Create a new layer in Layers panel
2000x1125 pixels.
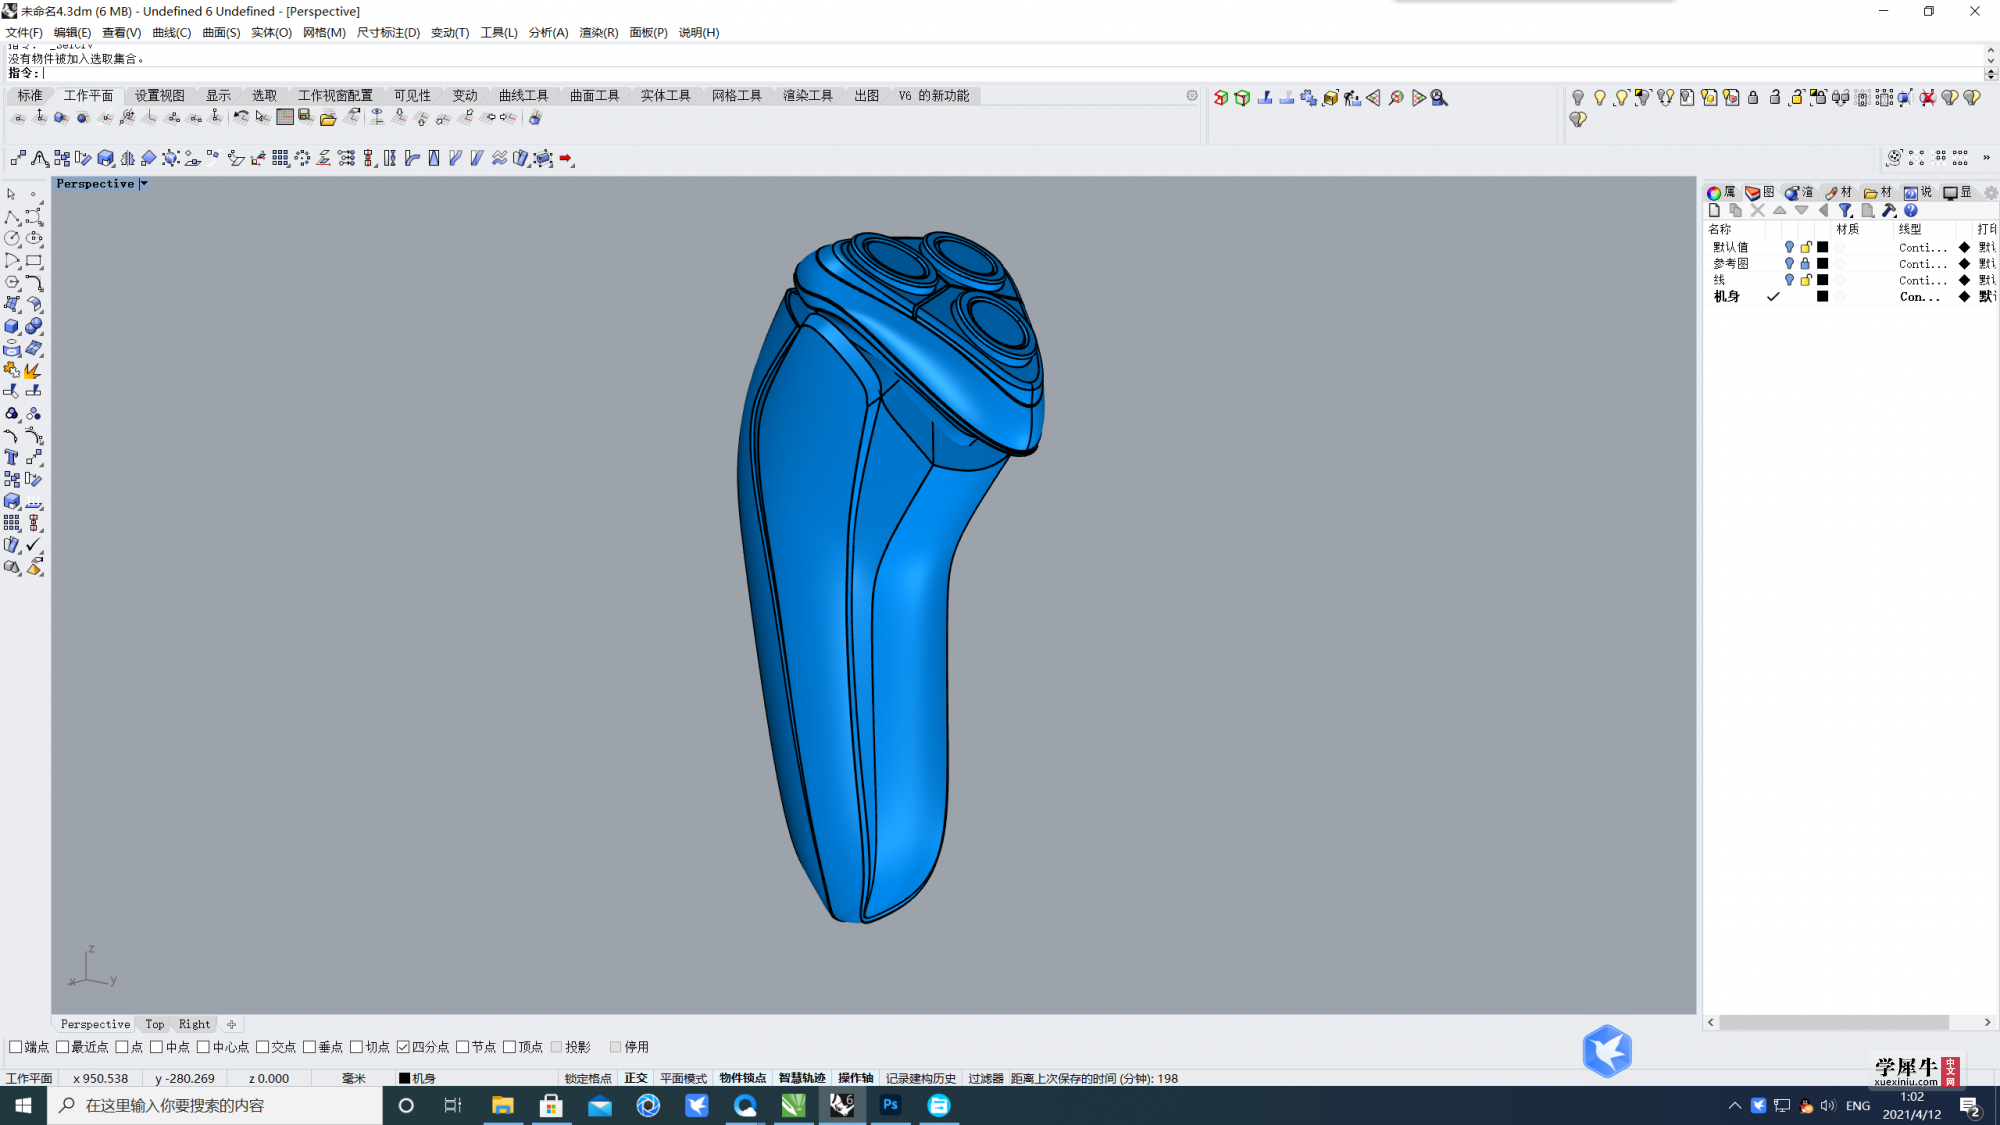[1714, 211]
